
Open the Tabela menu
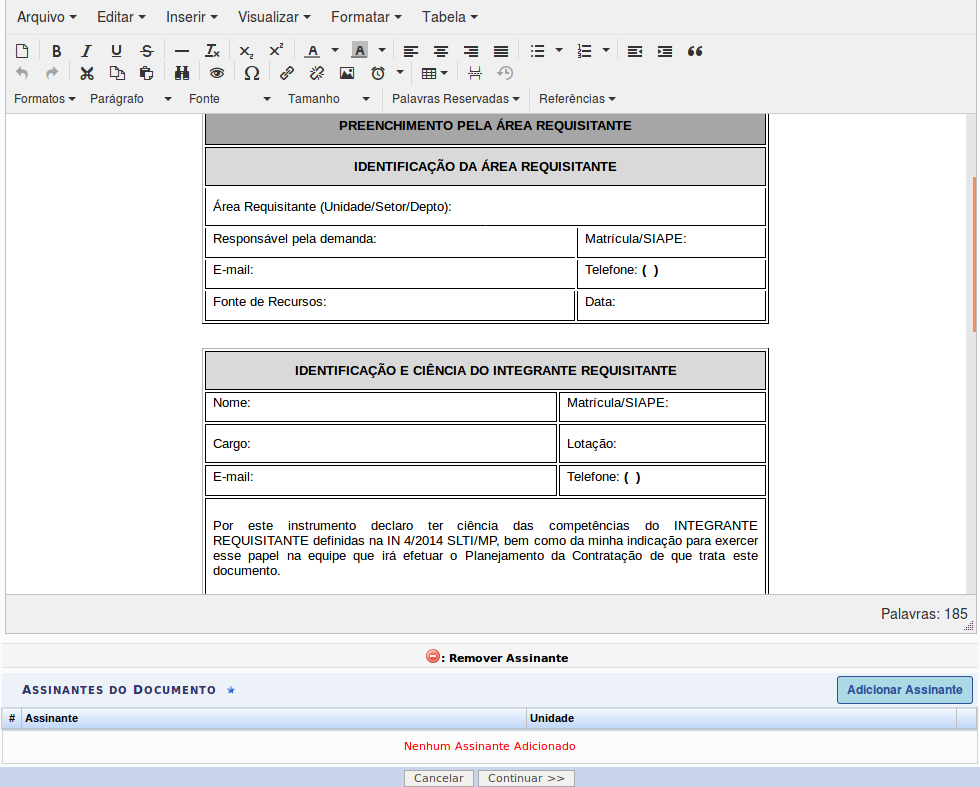click(x=449, y=17)
